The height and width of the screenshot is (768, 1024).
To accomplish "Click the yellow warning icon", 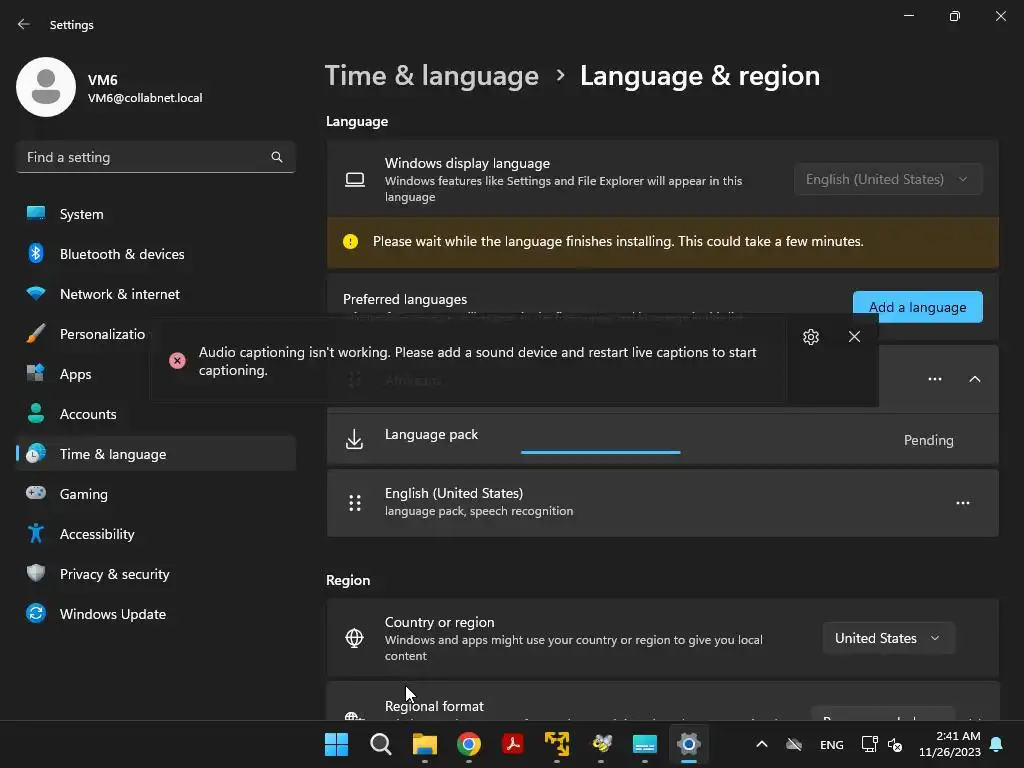I will [351, 242].
